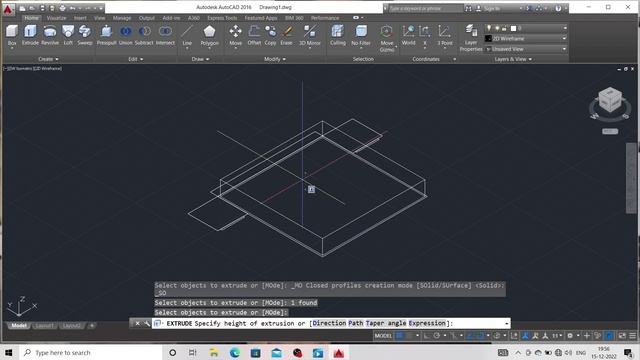Select the Intersect tool
This screenshot has width=640, height=360.
(165, 34)
